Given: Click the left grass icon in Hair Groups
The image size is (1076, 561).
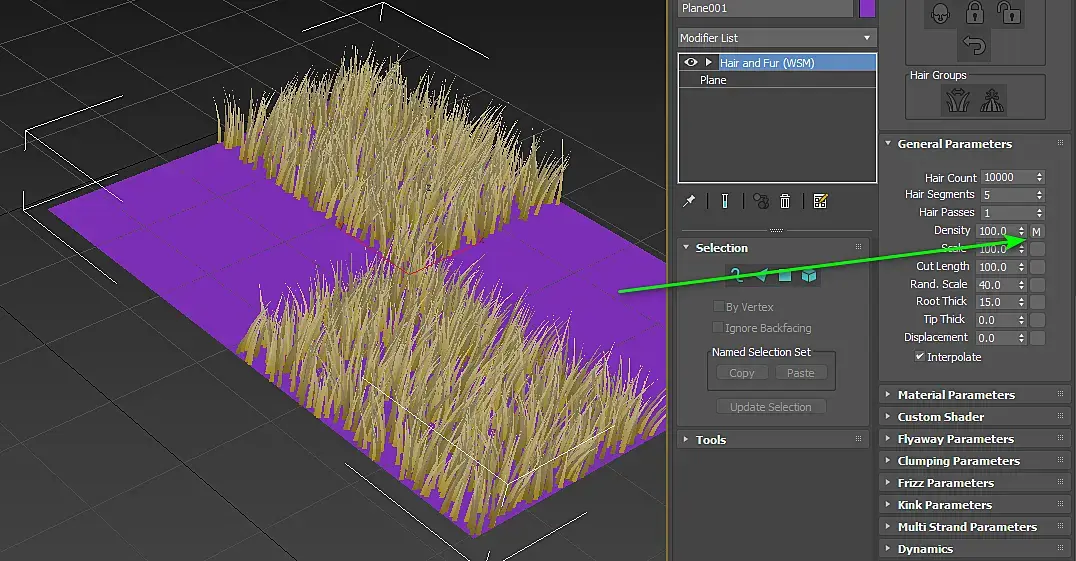Looking at the screenshot, I should [x=957, y=100].
